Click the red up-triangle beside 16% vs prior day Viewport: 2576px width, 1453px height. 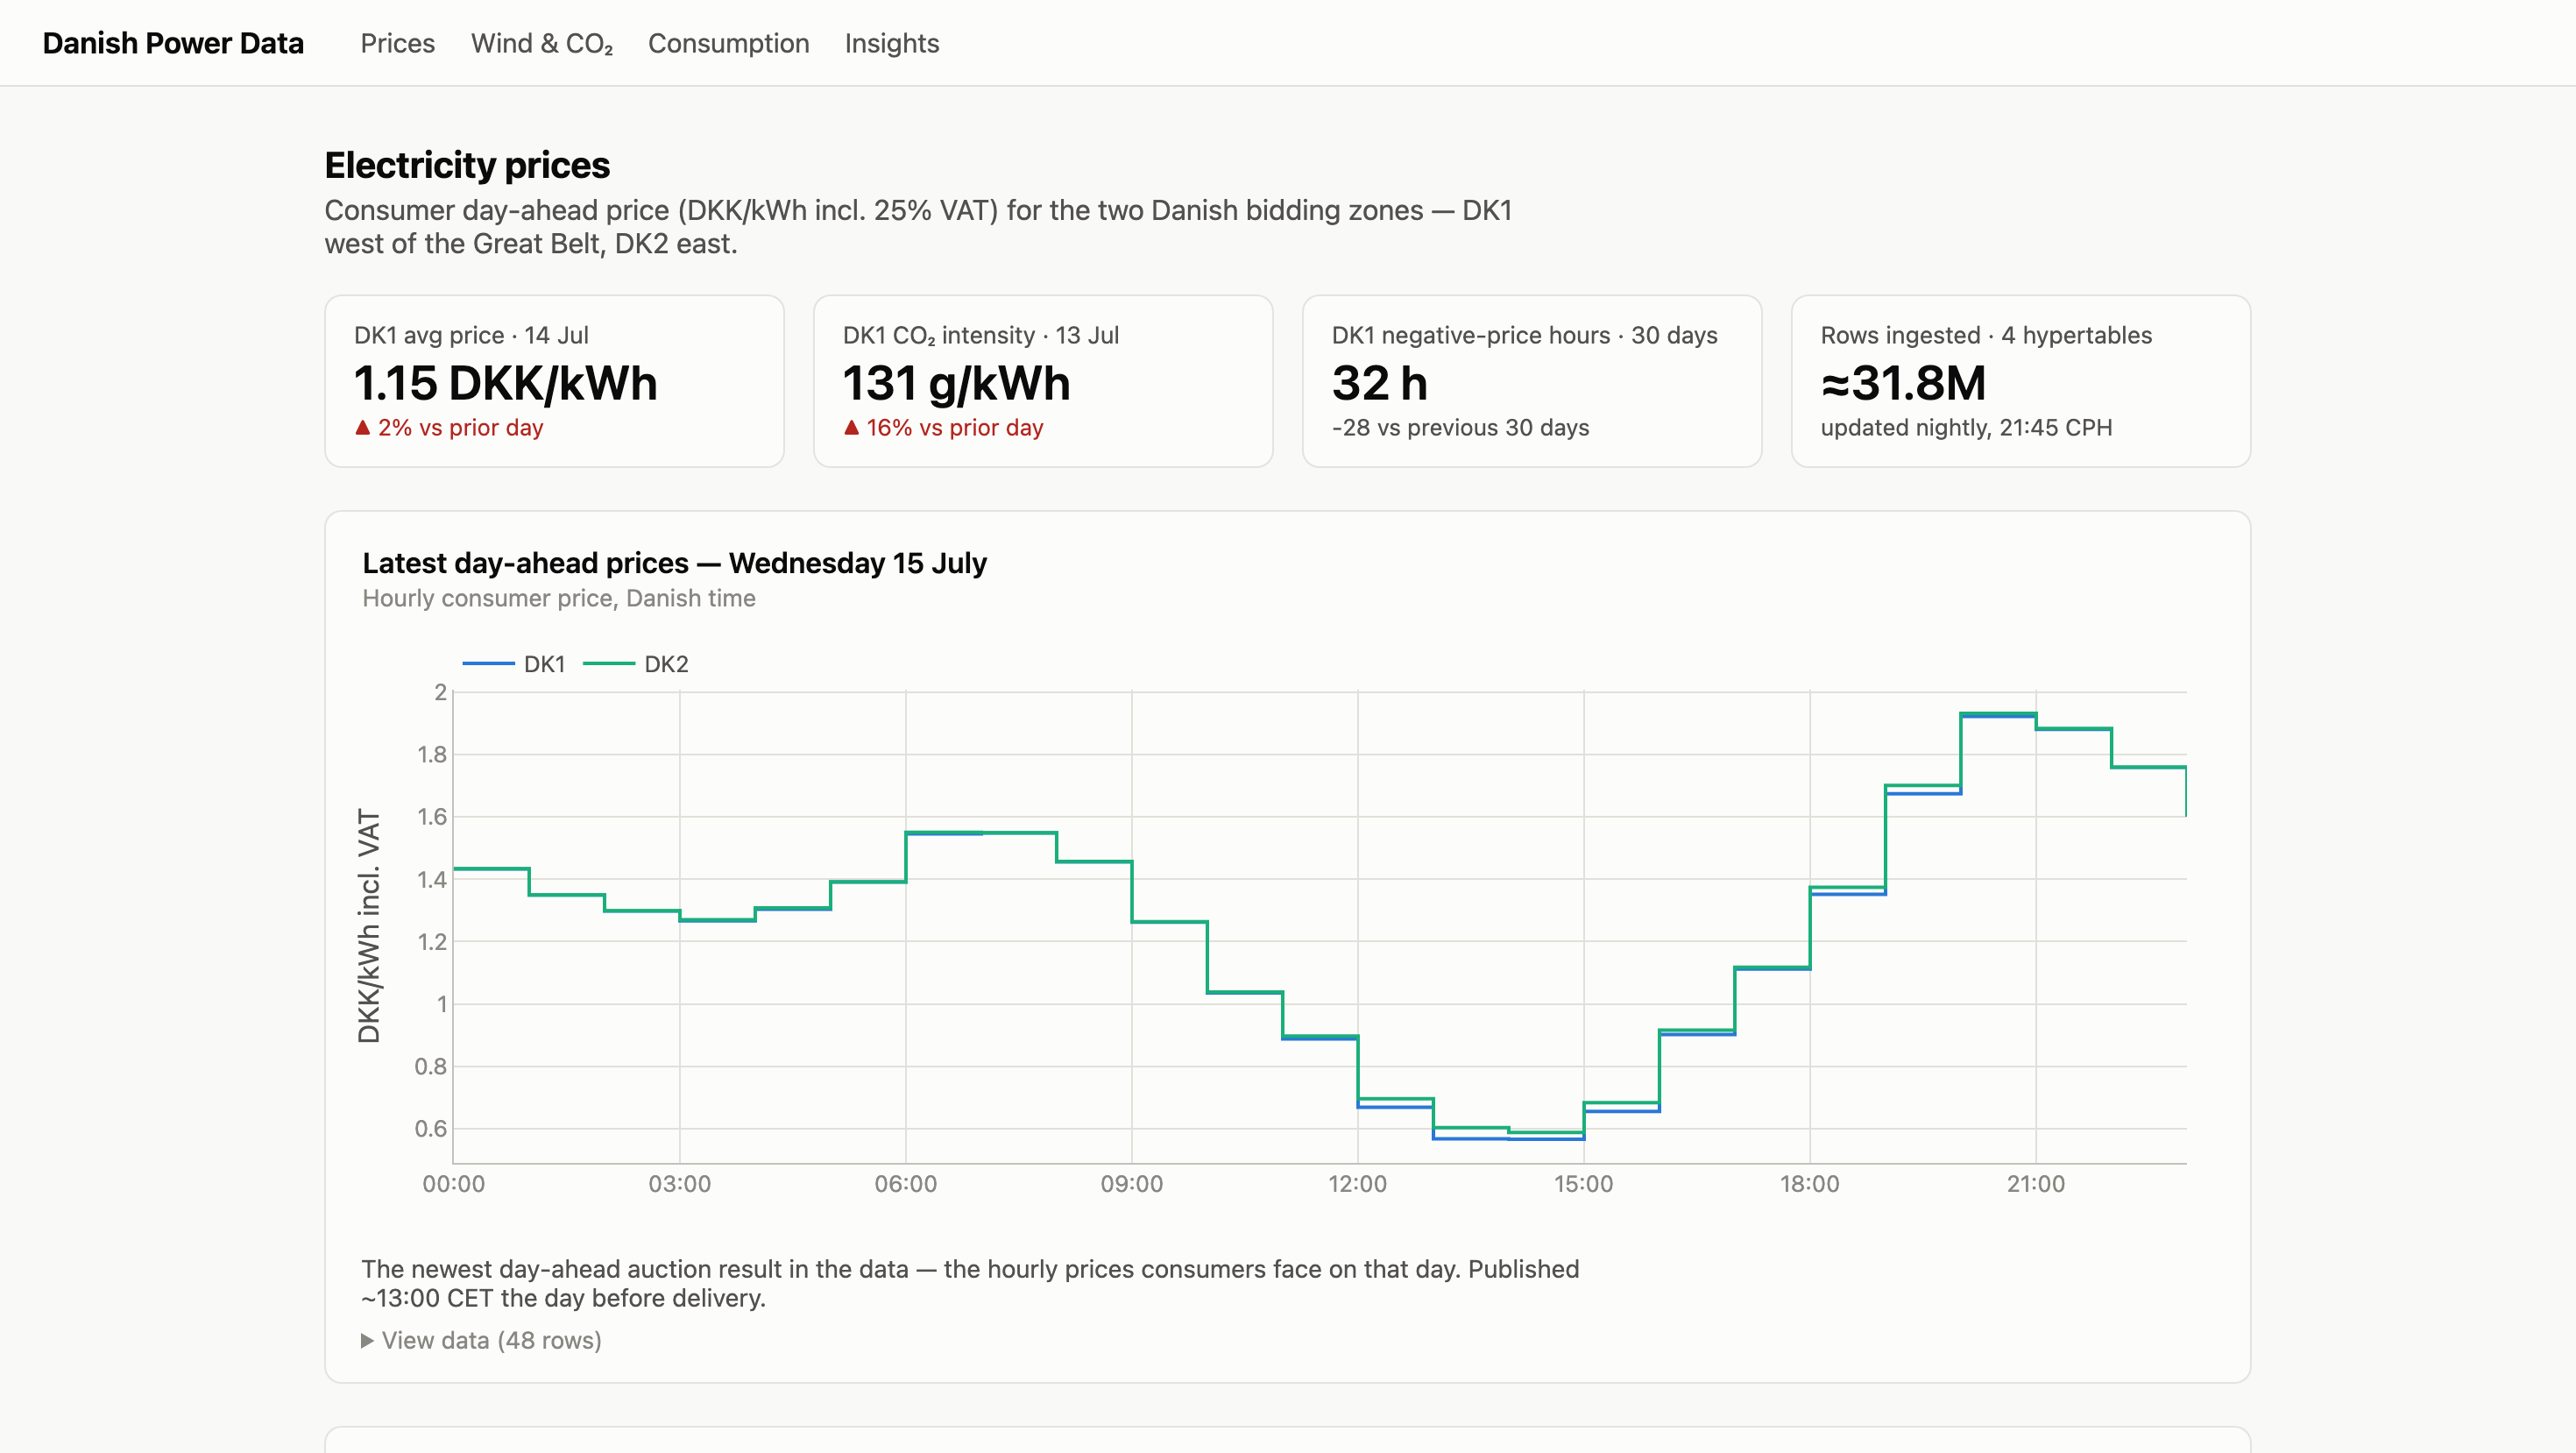[851, 427]
